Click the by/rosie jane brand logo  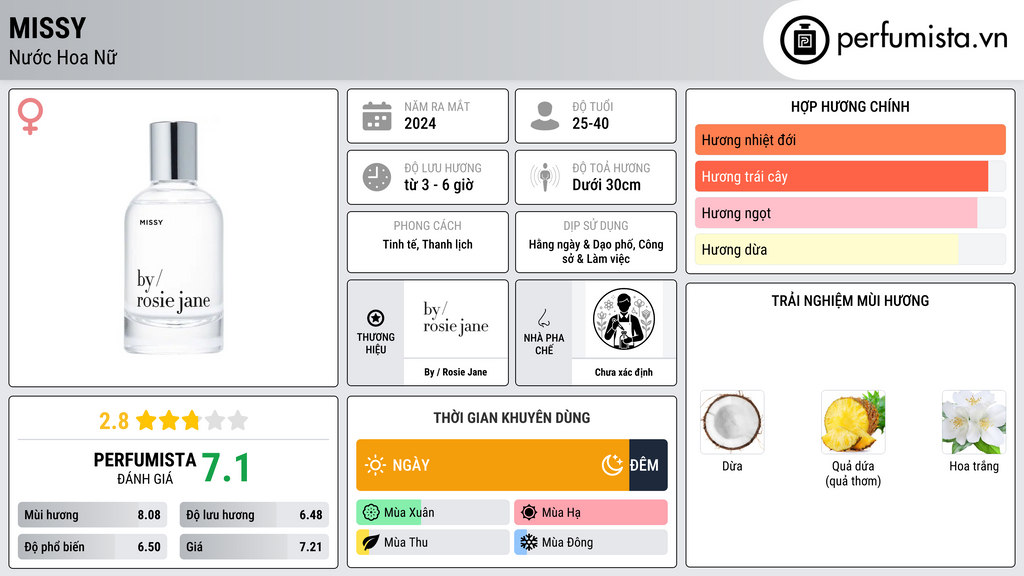455,318
